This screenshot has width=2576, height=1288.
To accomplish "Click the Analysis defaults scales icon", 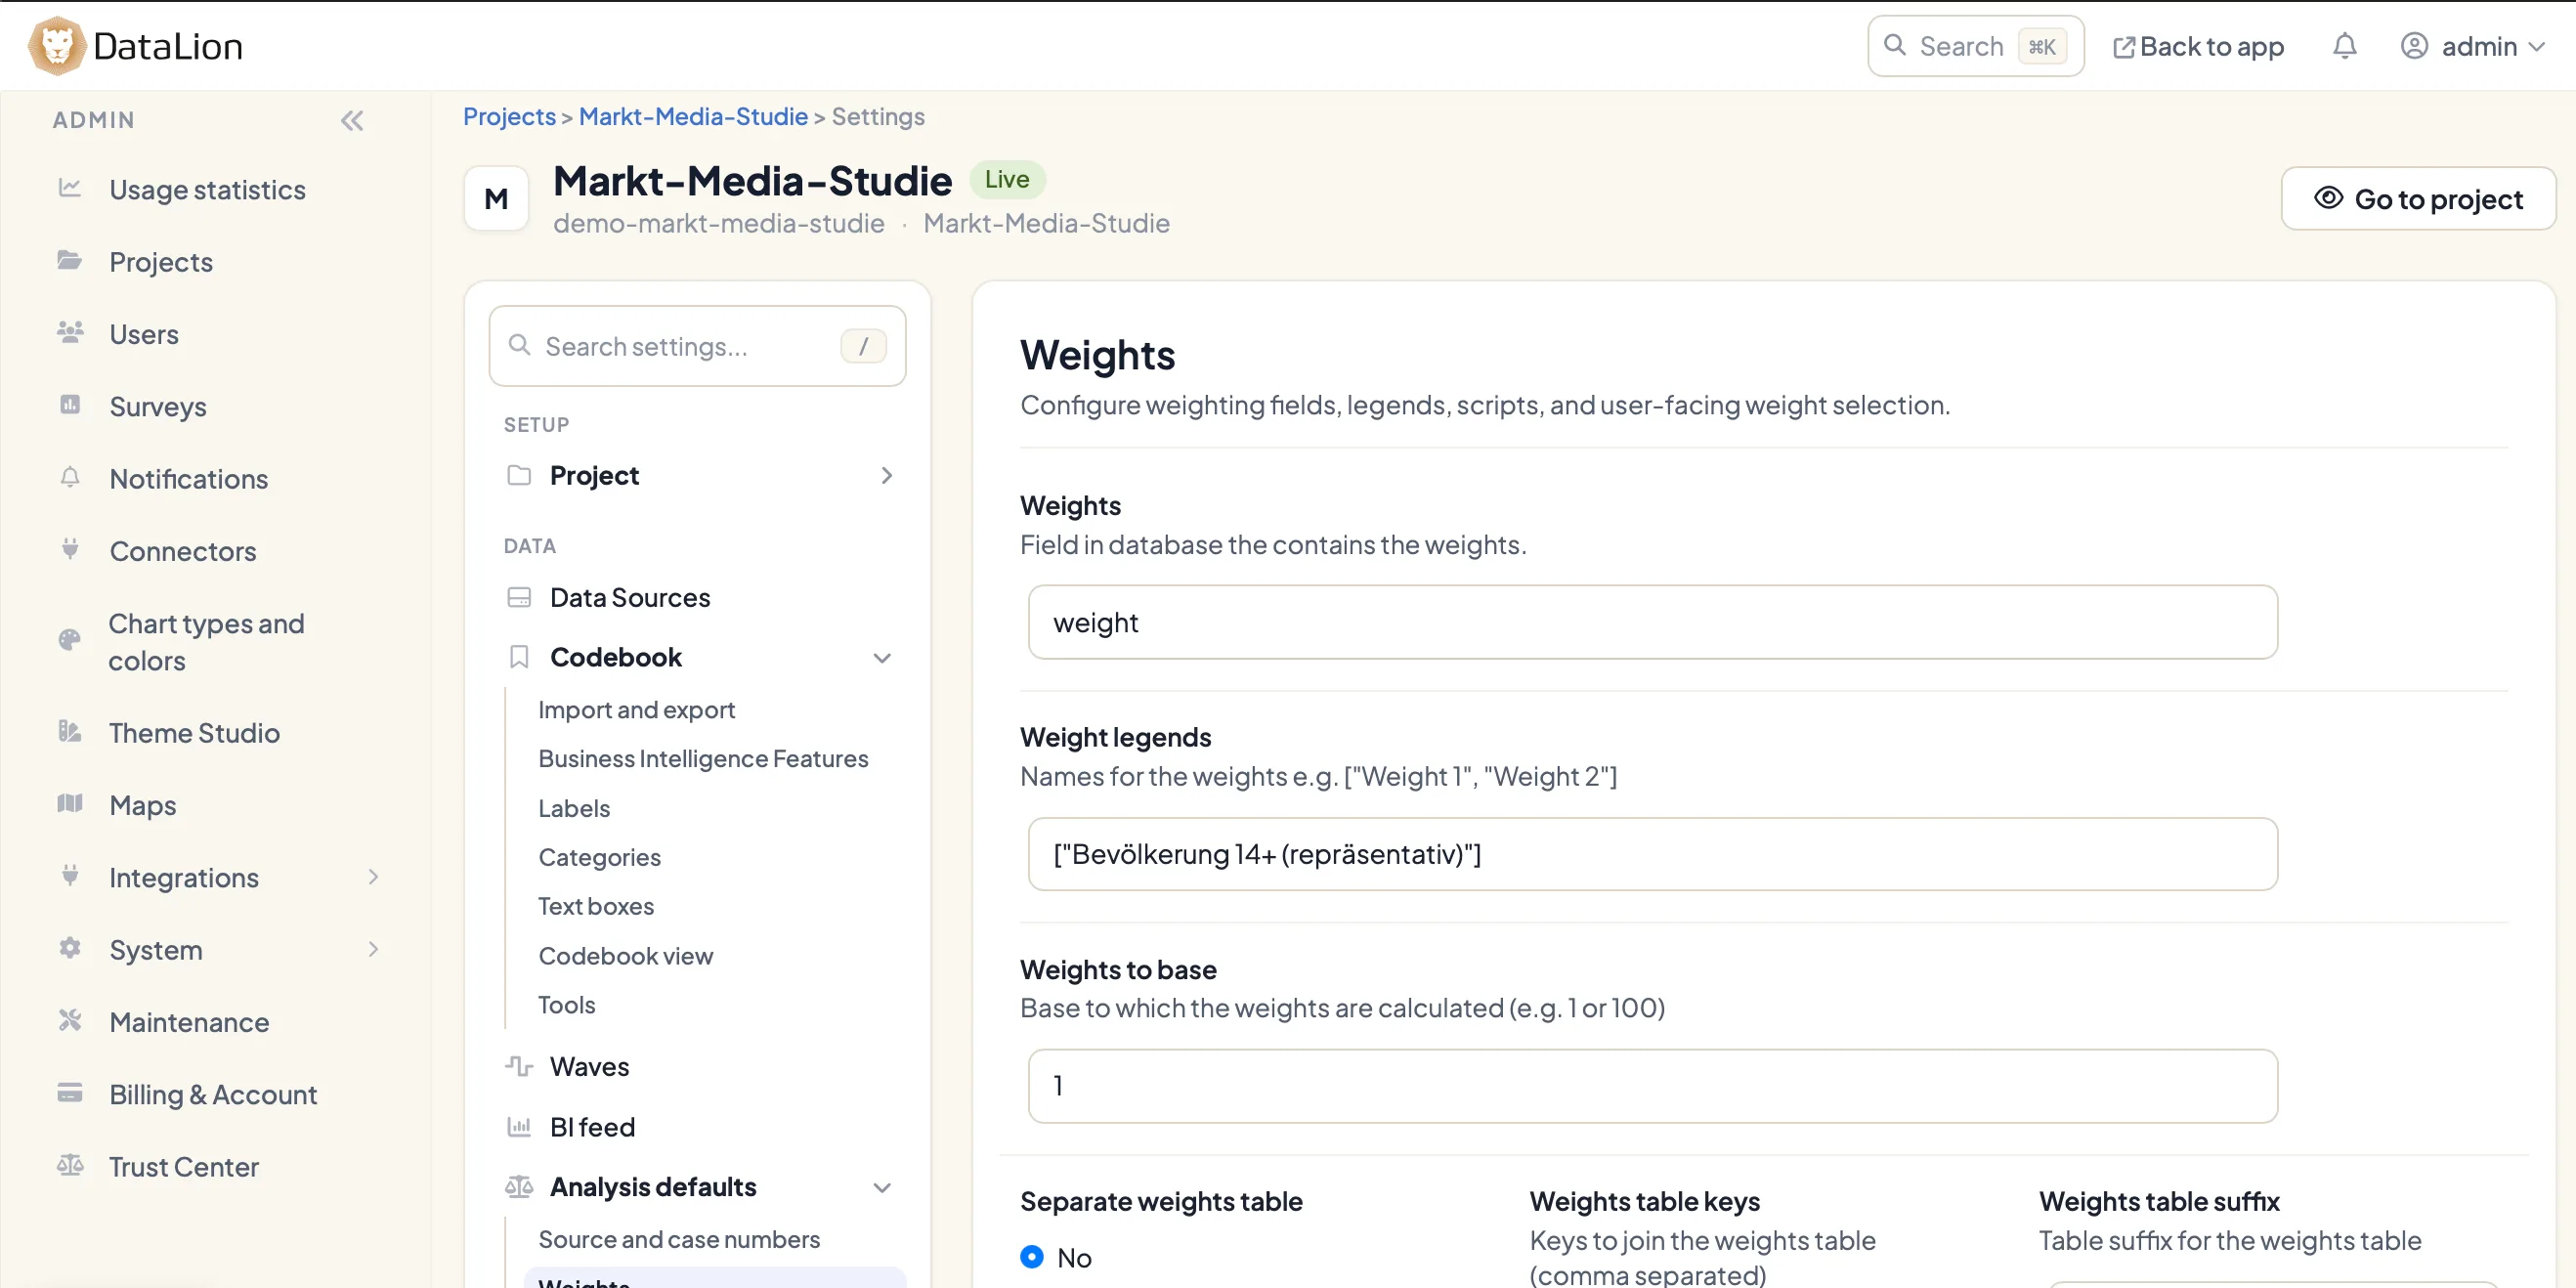I will [519, 1187].
